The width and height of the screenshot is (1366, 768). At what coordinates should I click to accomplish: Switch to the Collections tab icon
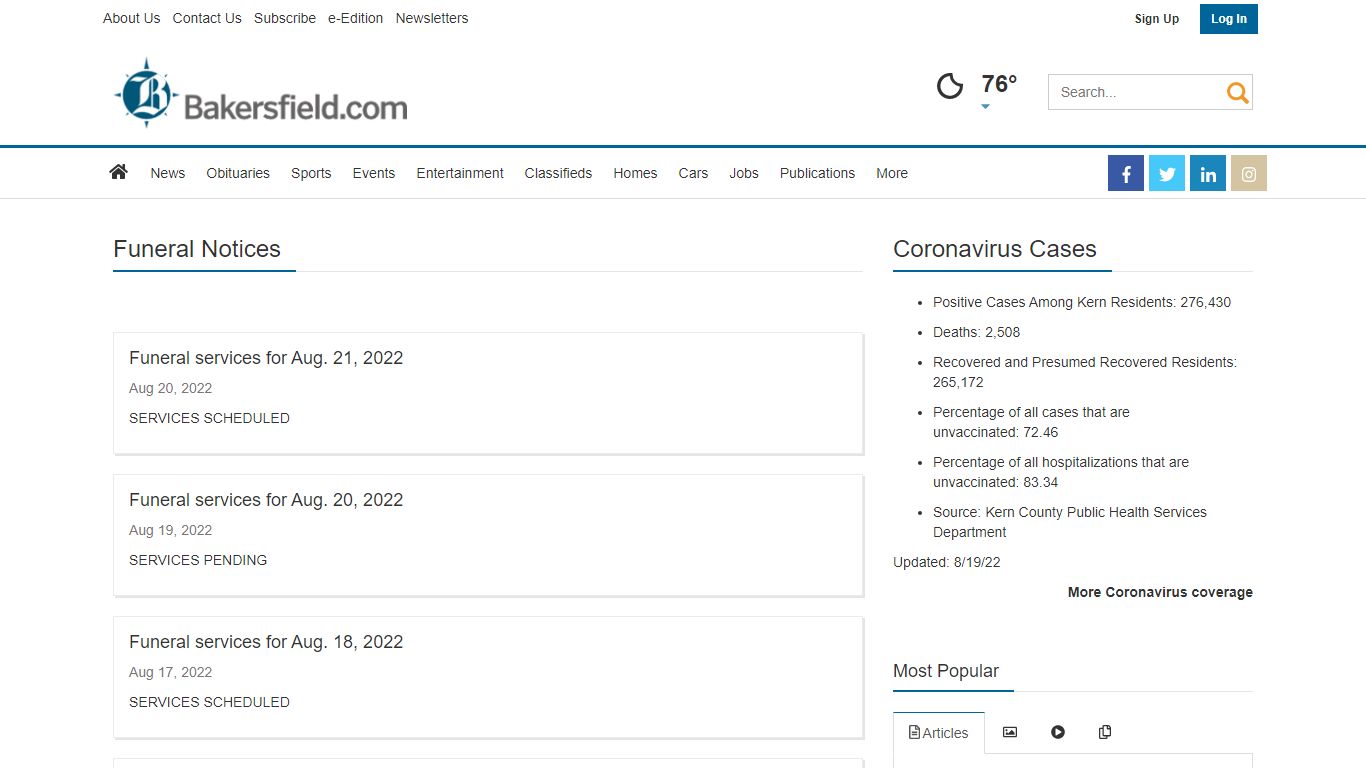tap(1105, 732)
